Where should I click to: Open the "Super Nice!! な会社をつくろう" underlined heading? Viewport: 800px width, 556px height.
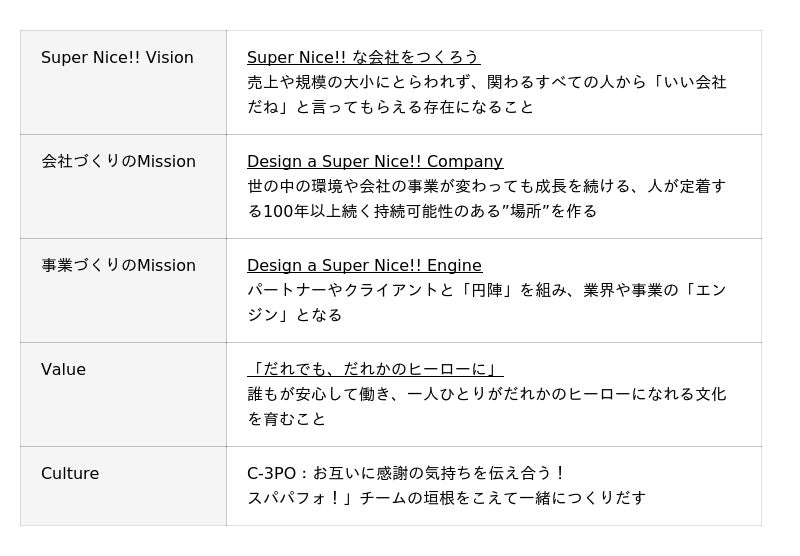coord(363,58)
